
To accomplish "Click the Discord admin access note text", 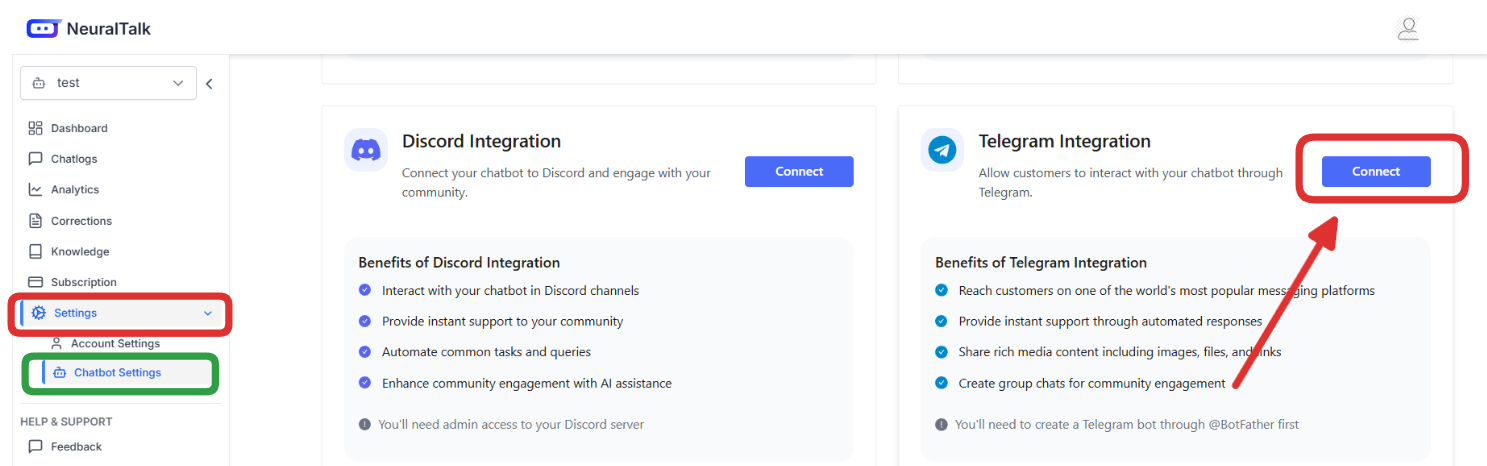I will tap(511, 424).
